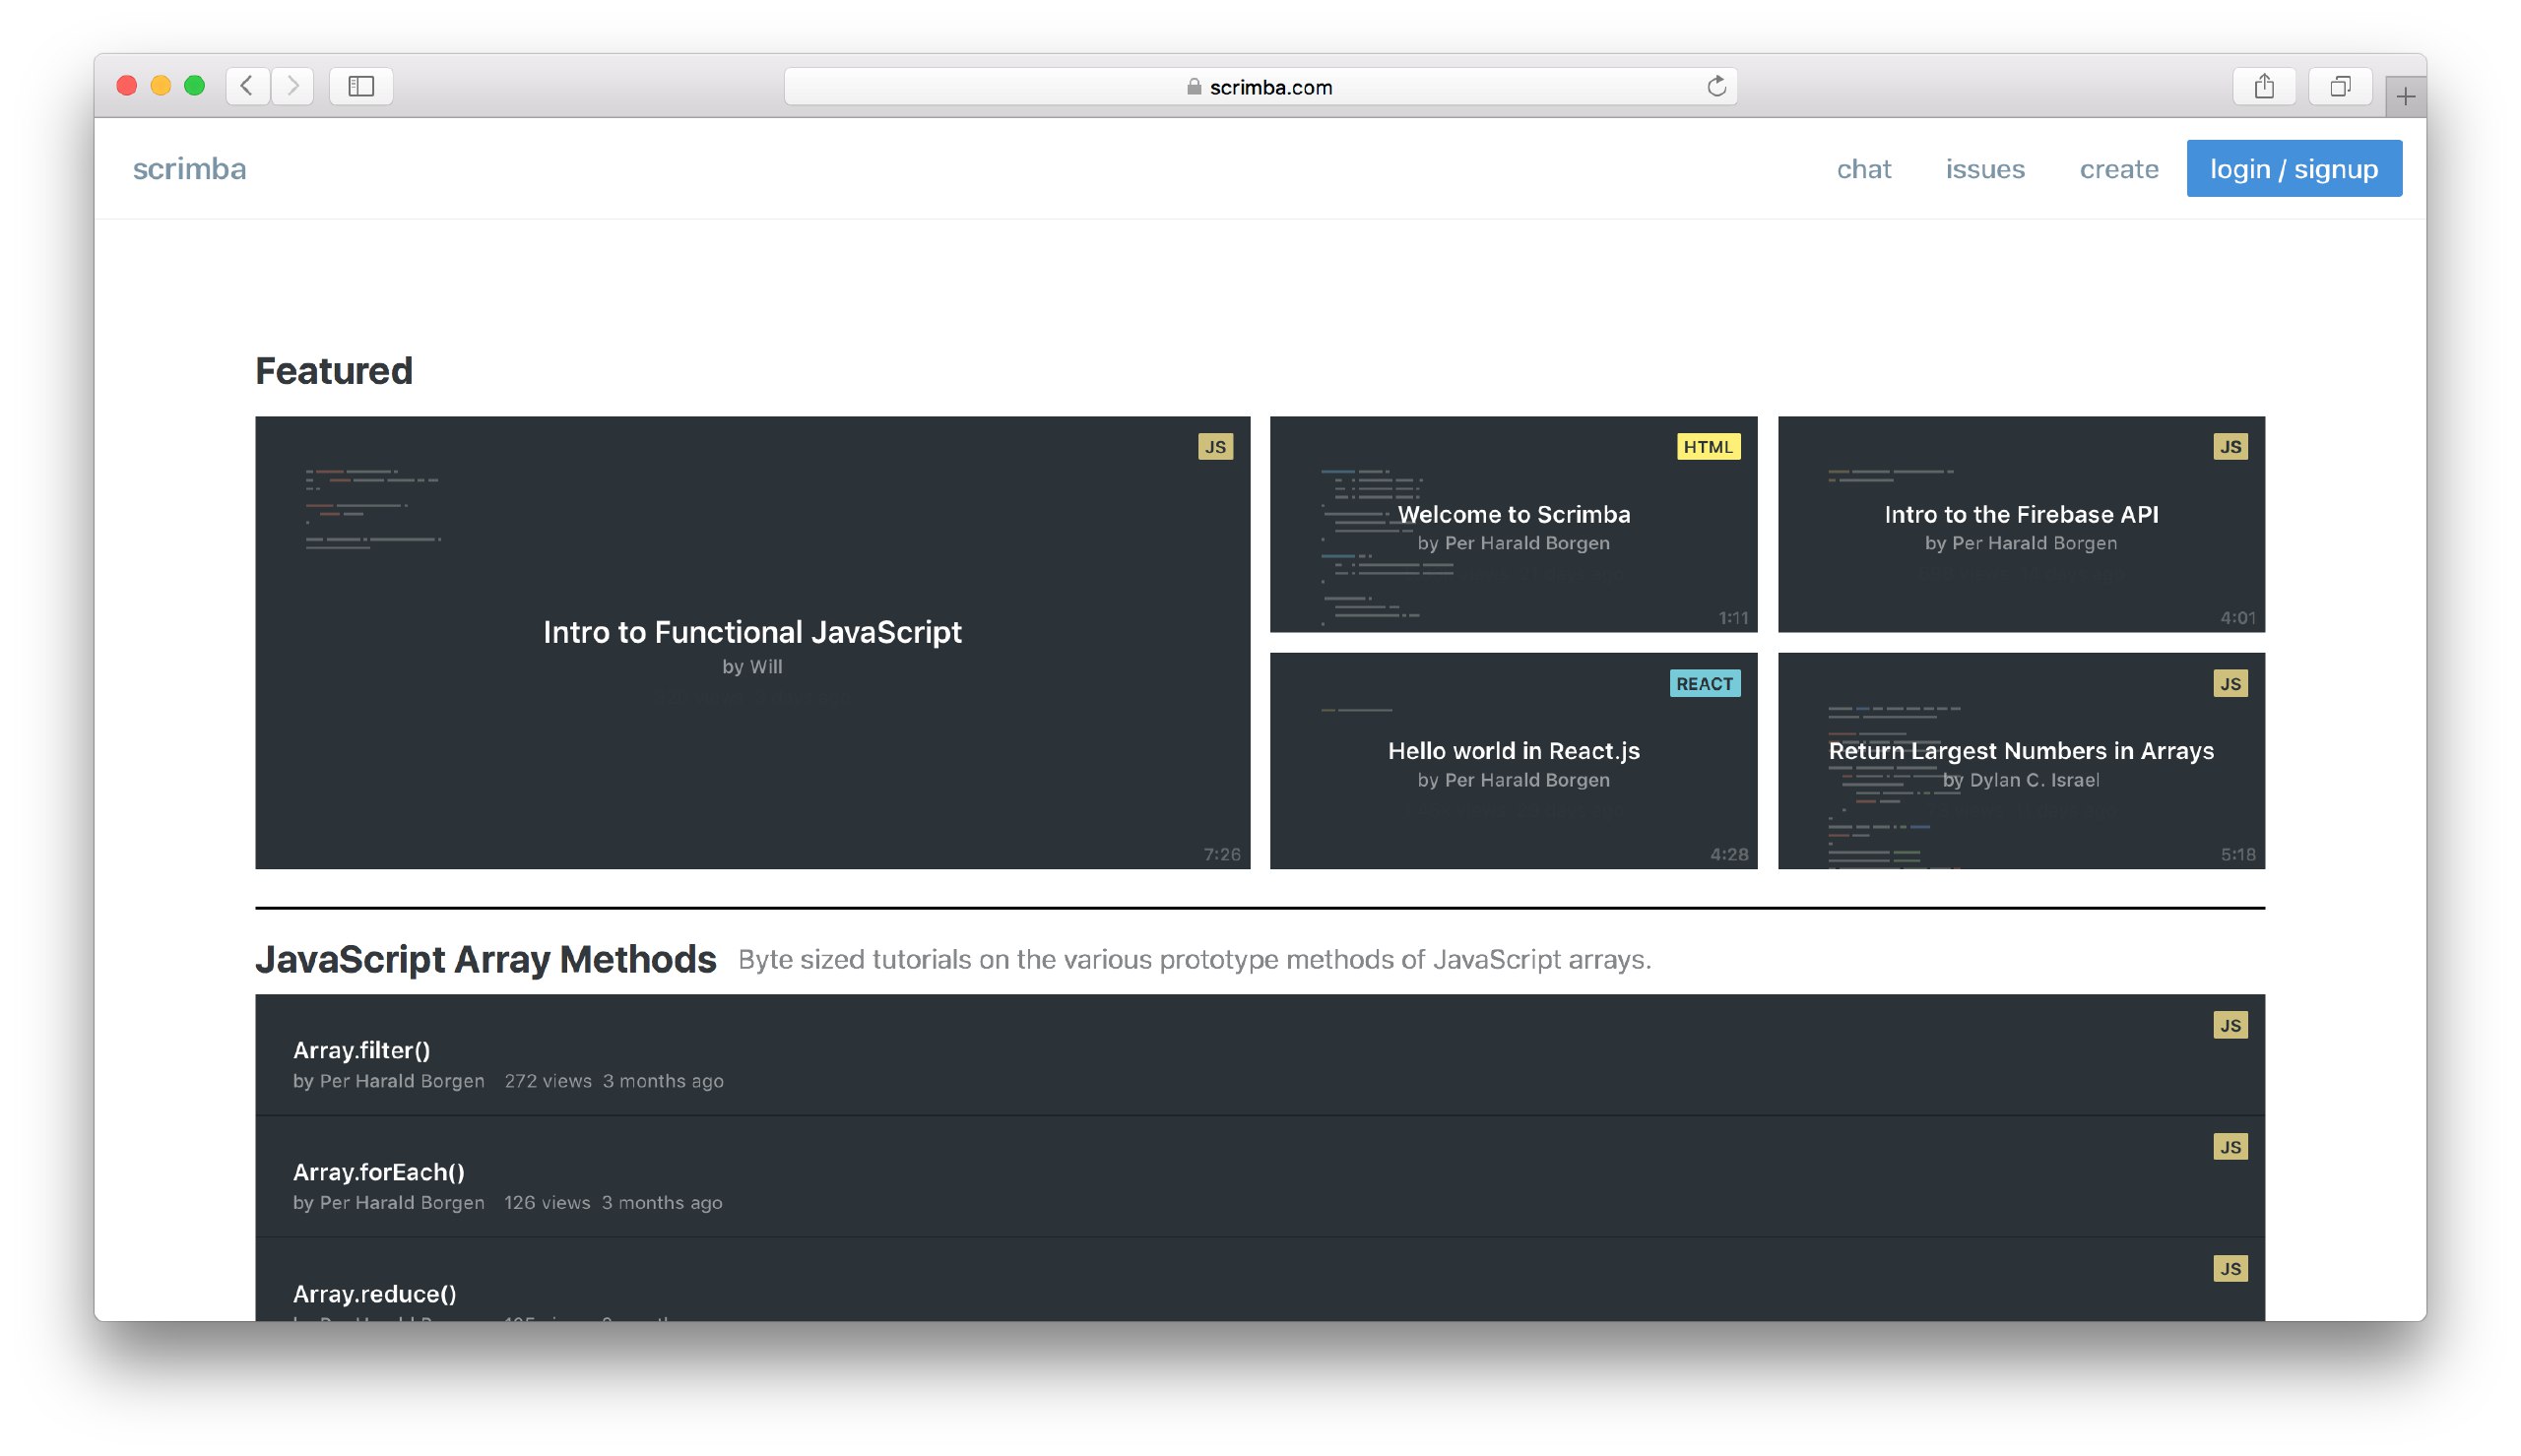Open Return Largest Numbers in Arrays card

(x=2020, y=760)
